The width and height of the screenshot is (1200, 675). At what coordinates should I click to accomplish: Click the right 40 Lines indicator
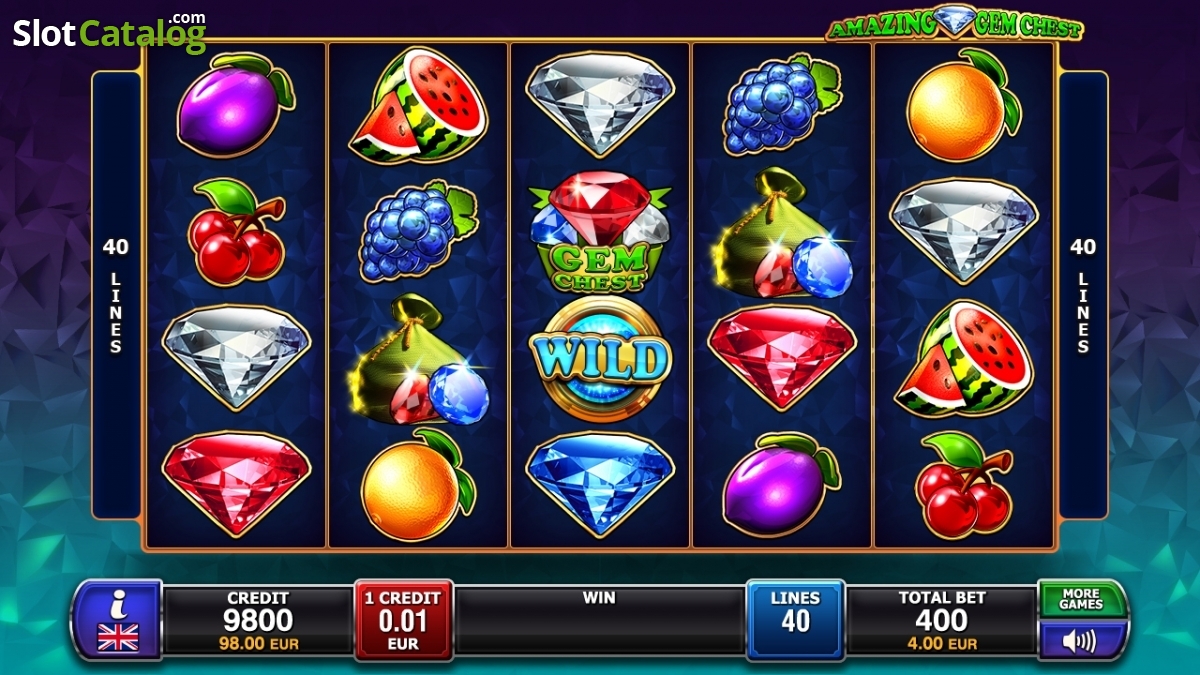pos(1083,295)
